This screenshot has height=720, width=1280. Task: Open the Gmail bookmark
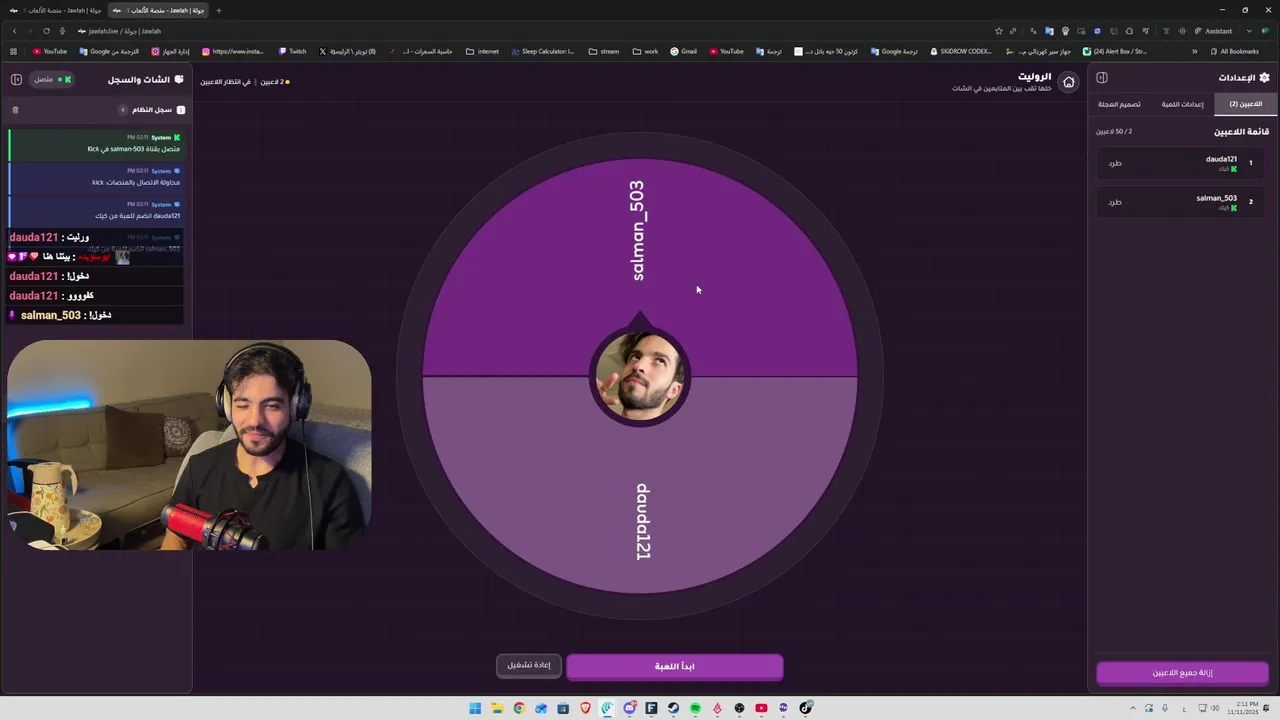coord(683,51)
